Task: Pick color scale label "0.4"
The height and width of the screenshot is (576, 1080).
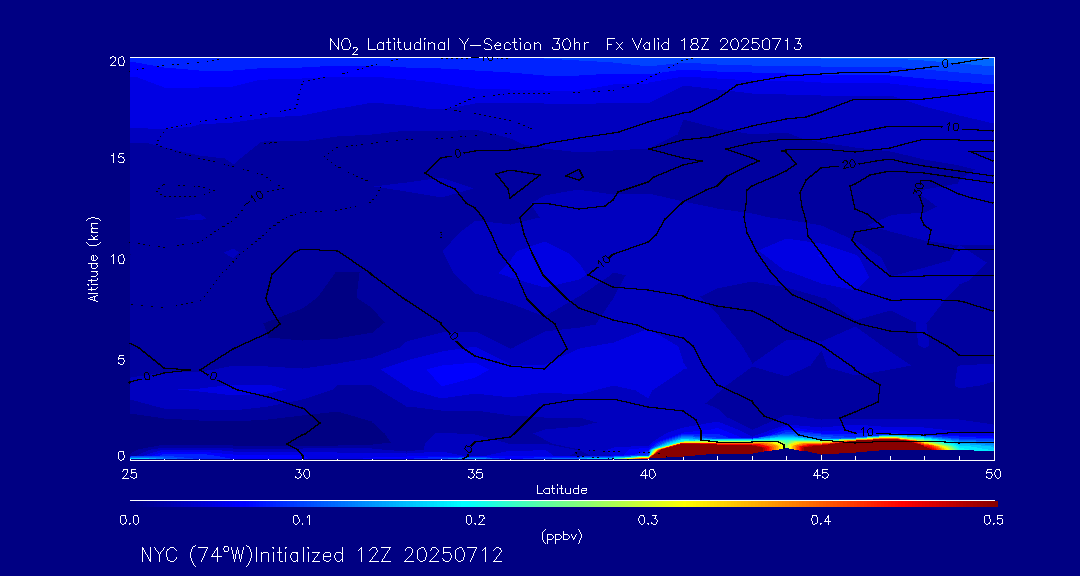Action: click(821, 521)
